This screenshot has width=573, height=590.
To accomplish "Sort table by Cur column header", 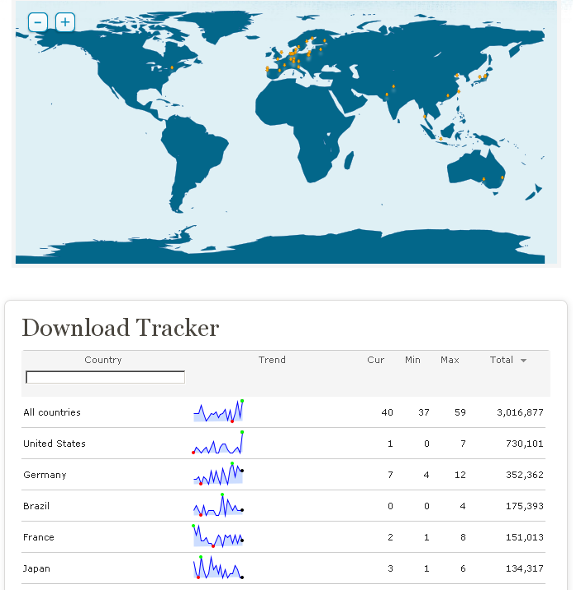I will (x=375, y=360).
